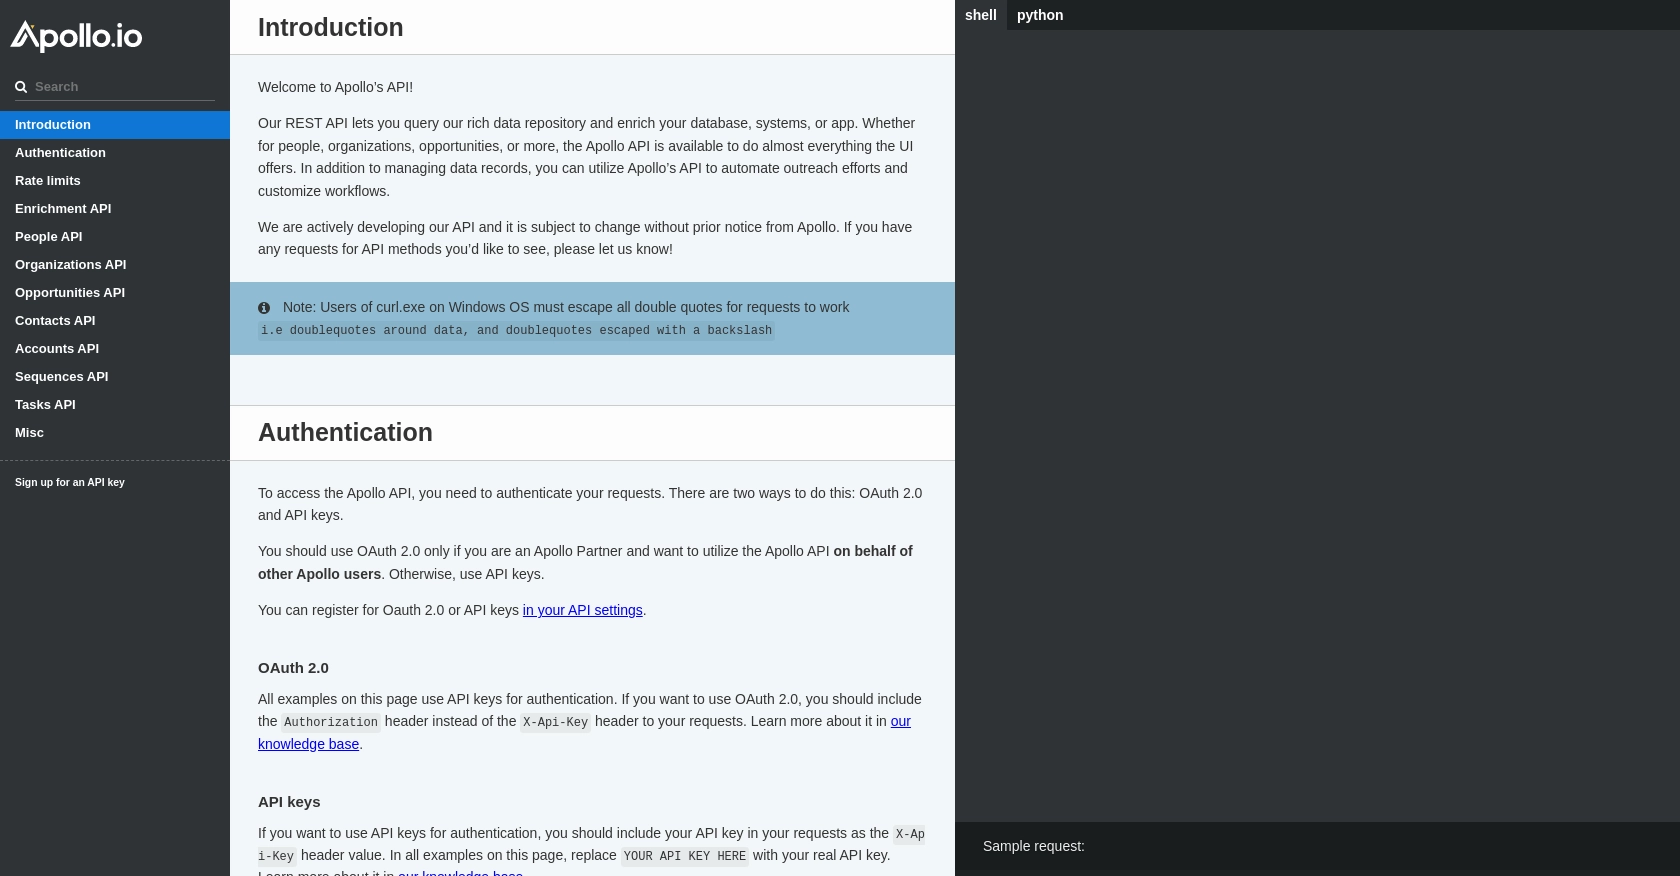1680x876 pixels.
Task: Switch to the python code tab
Action: [1040, 15]
